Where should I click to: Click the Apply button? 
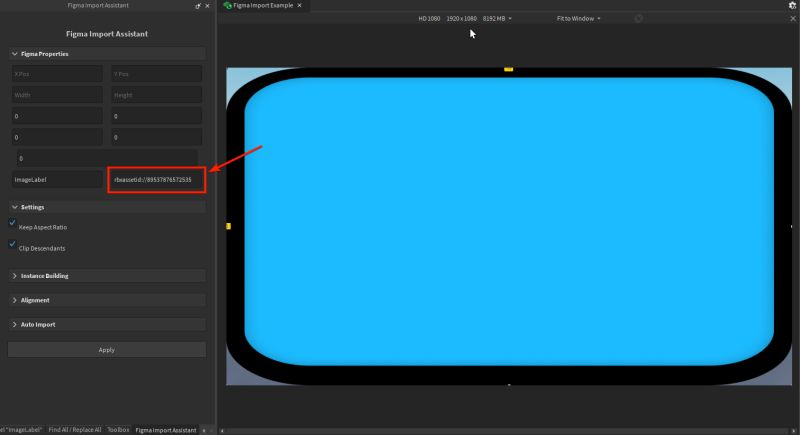coord(107,350)
